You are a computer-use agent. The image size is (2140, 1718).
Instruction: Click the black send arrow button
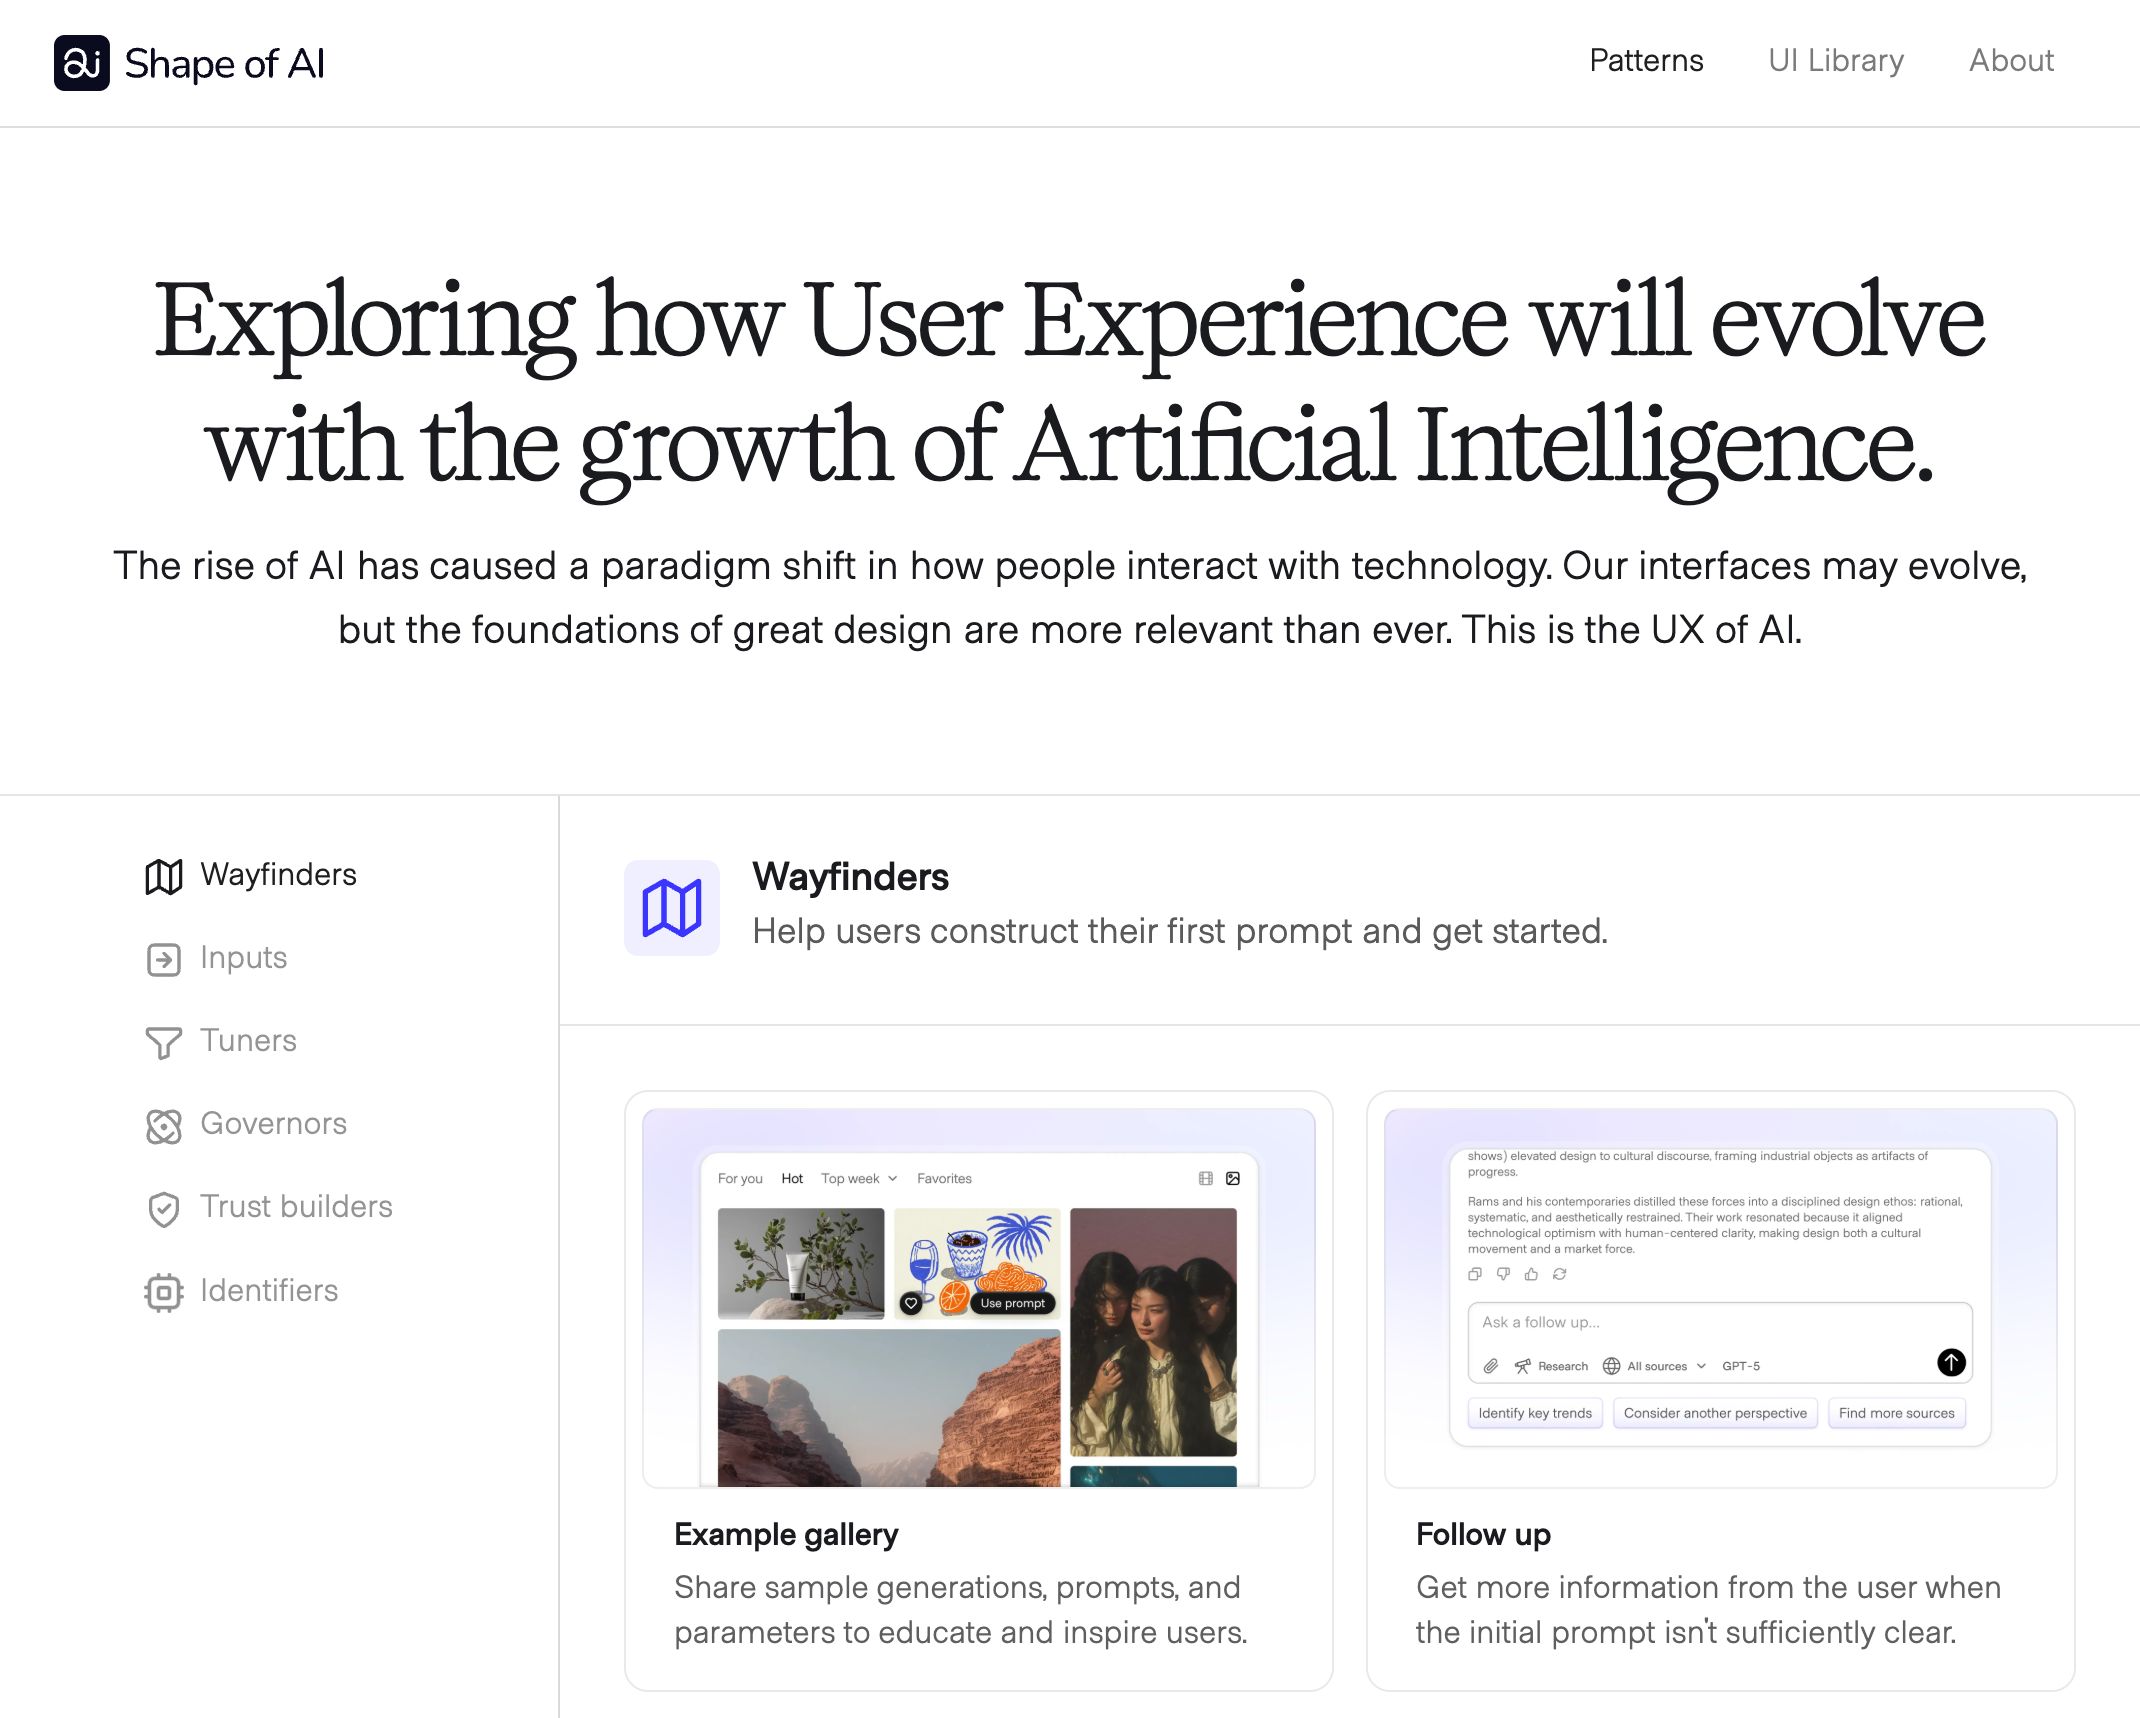(x=1951, y=1362)
